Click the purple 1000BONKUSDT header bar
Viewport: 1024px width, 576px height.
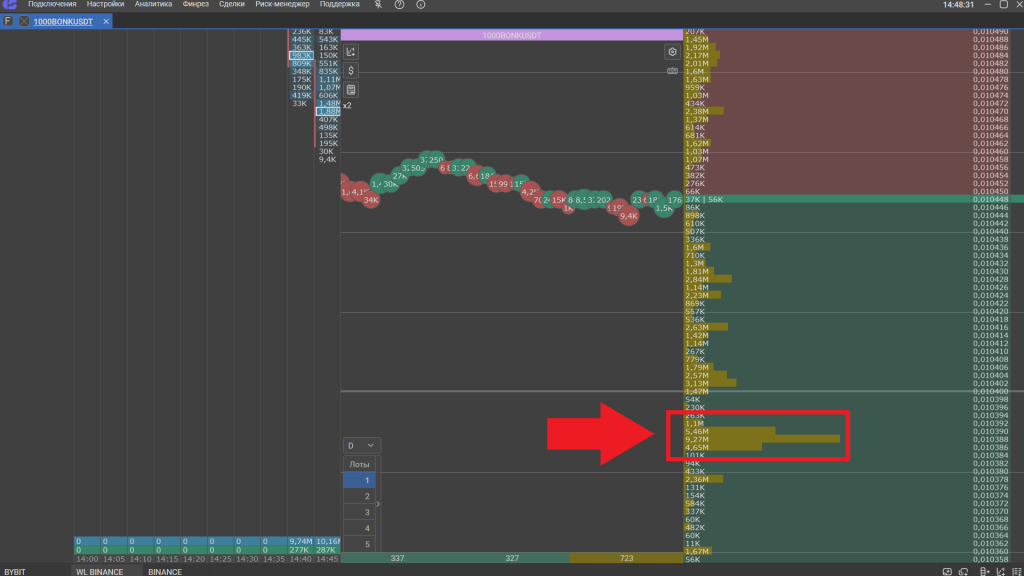tap(511, 35)
